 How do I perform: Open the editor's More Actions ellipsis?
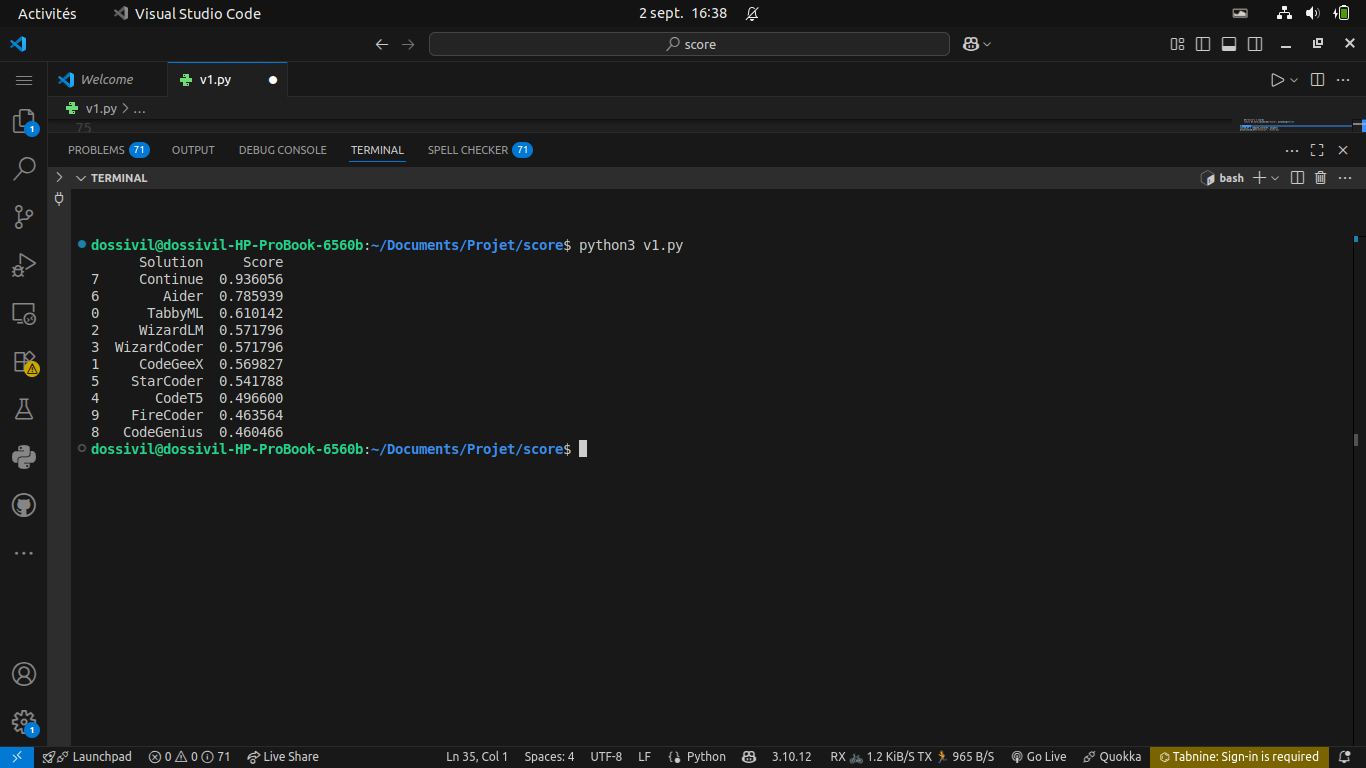click(1344, 80)
